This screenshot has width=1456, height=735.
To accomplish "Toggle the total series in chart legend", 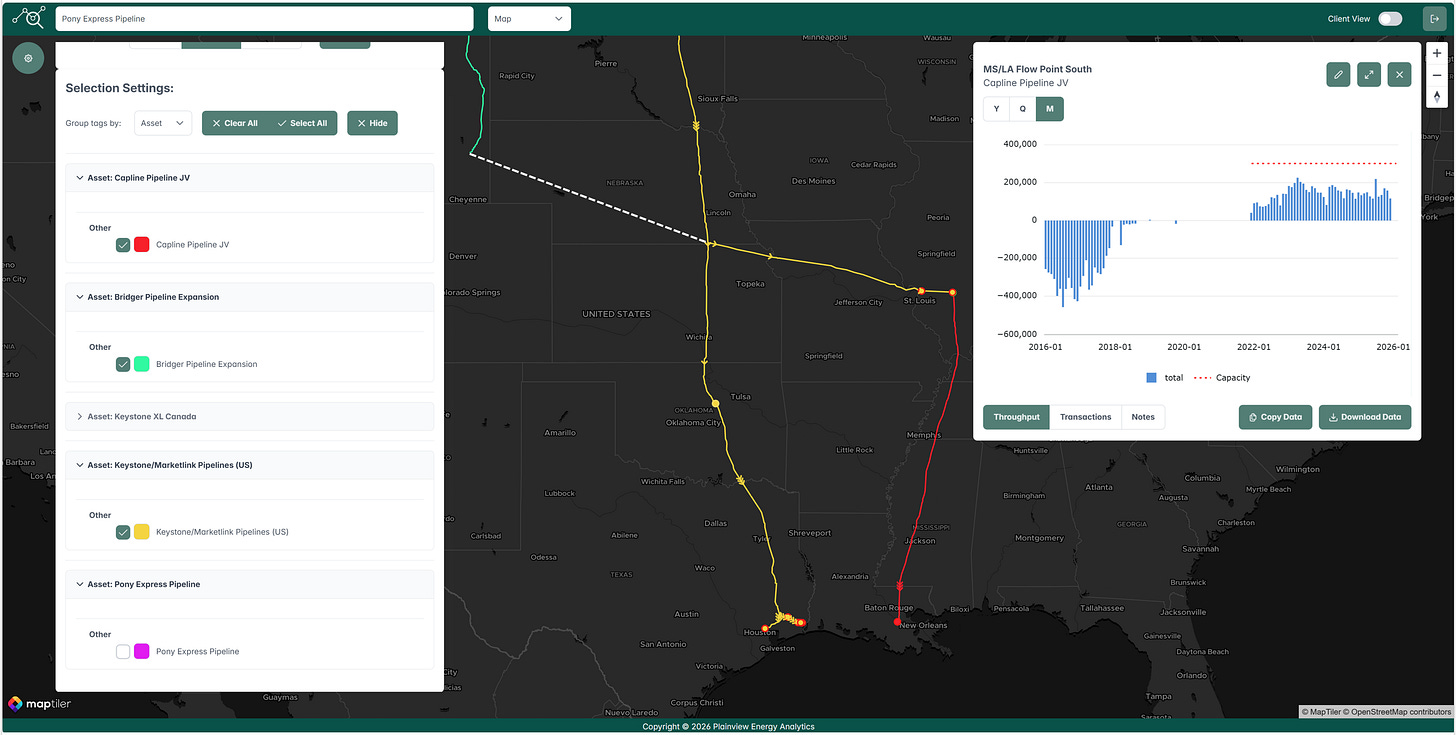I will [1165, 378].
